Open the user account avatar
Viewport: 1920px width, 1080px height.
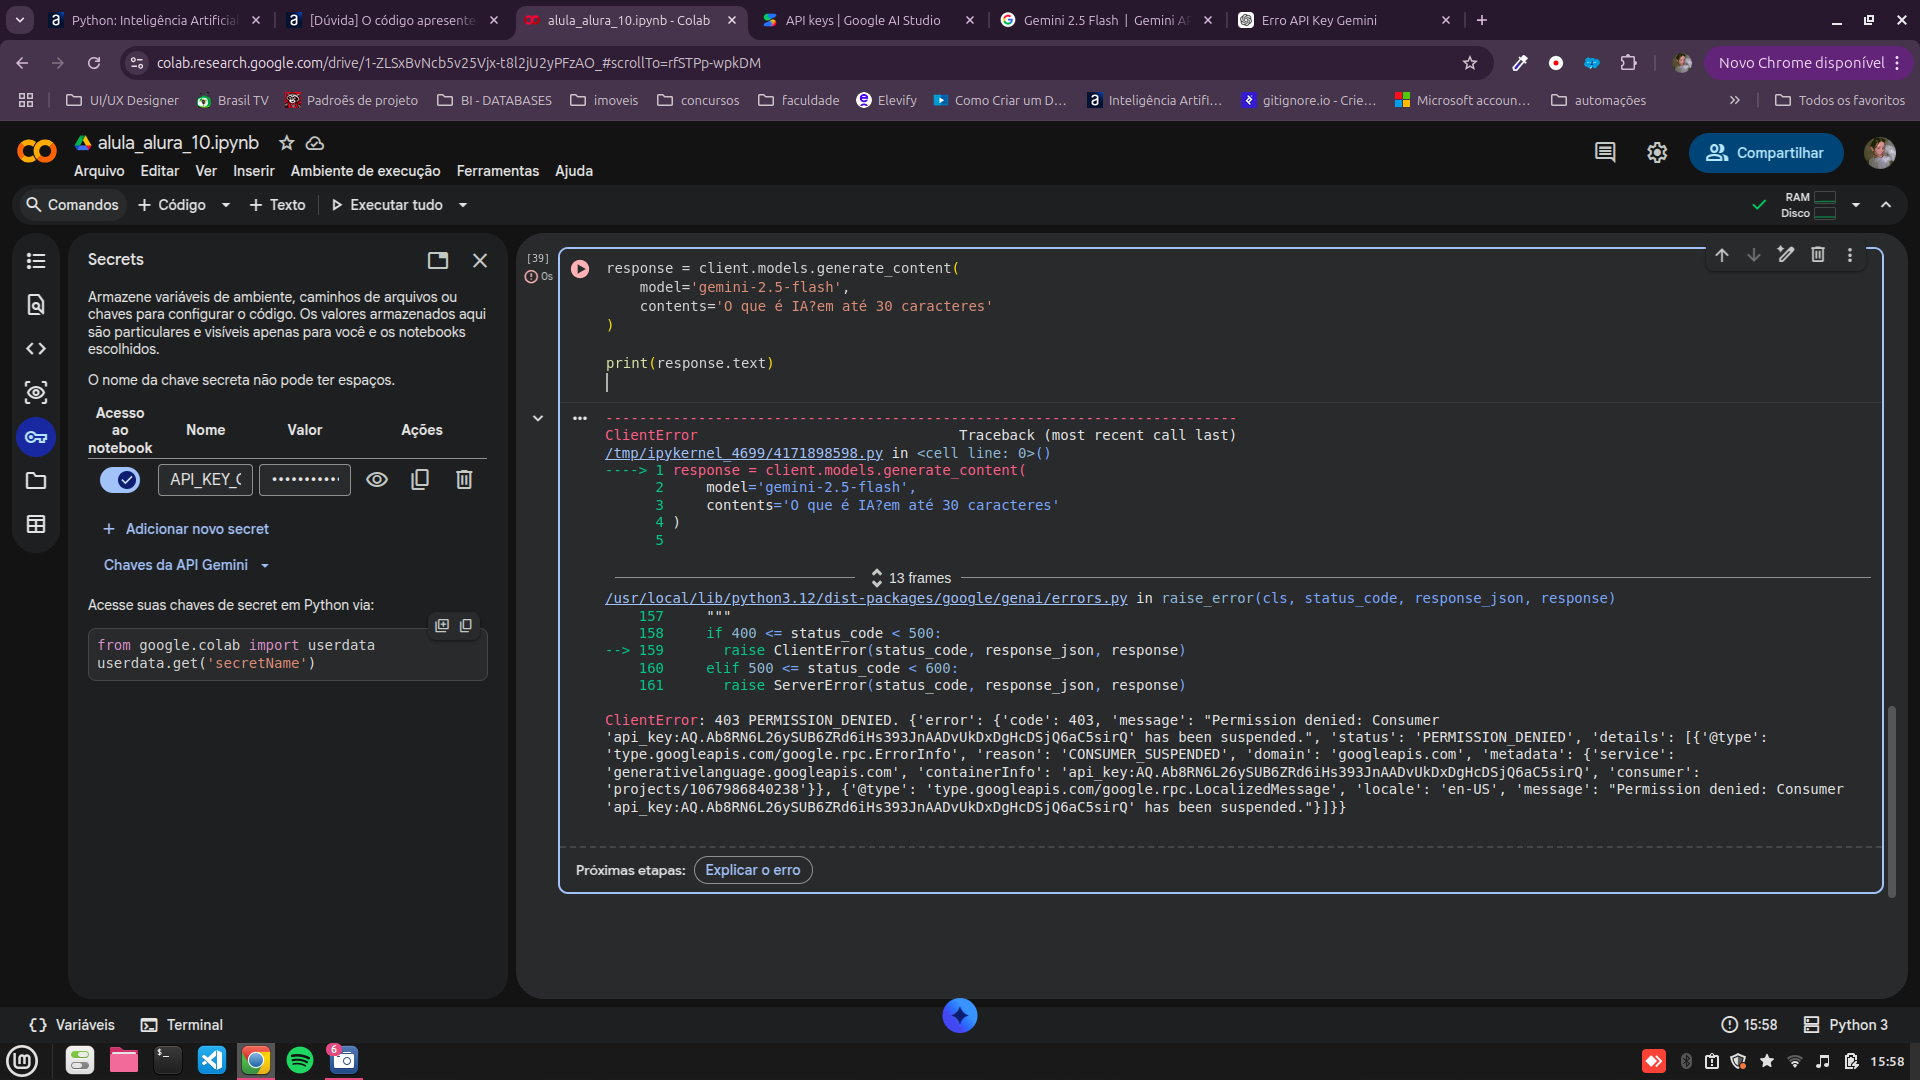(1880, 152)
